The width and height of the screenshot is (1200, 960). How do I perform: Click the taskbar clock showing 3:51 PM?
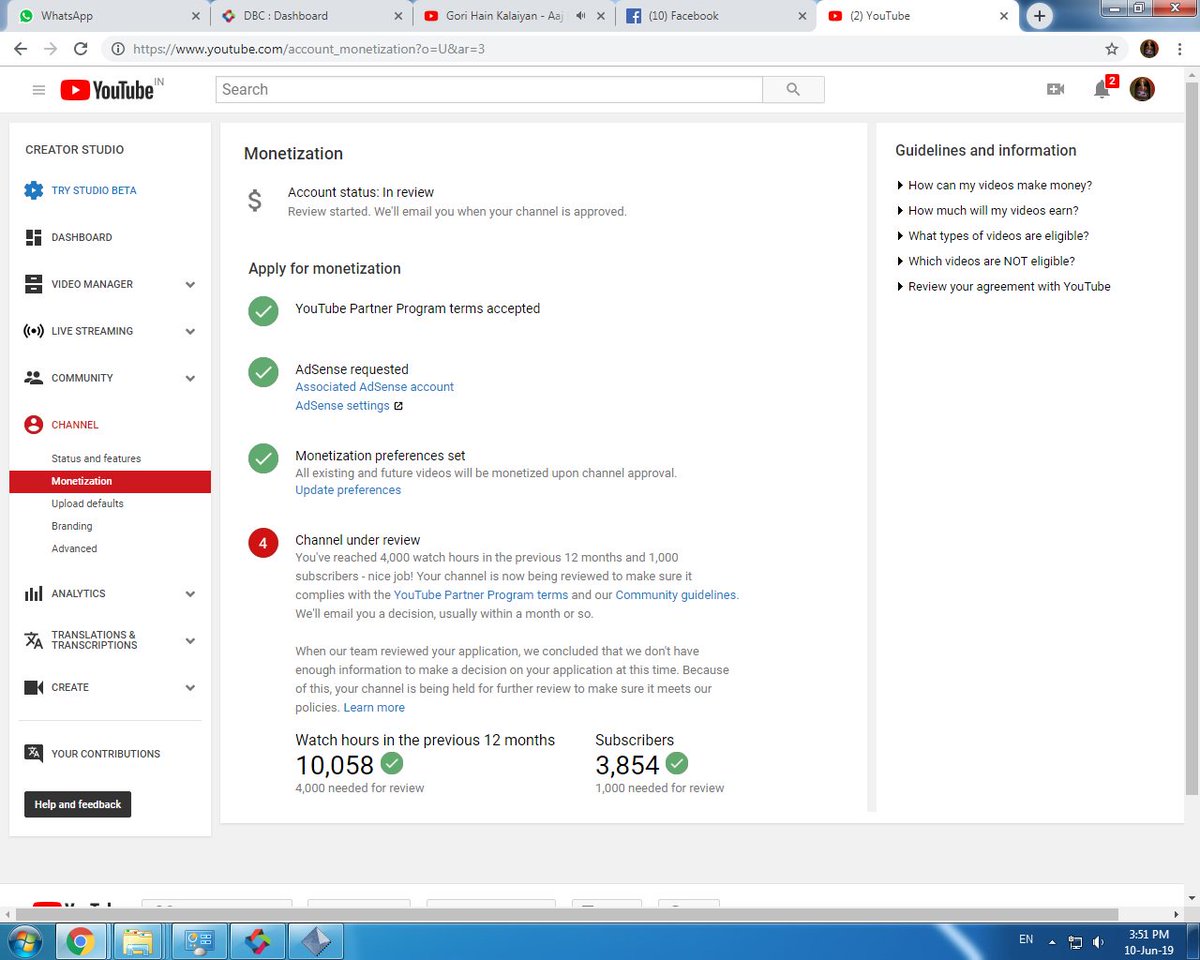coord(1147,941)
